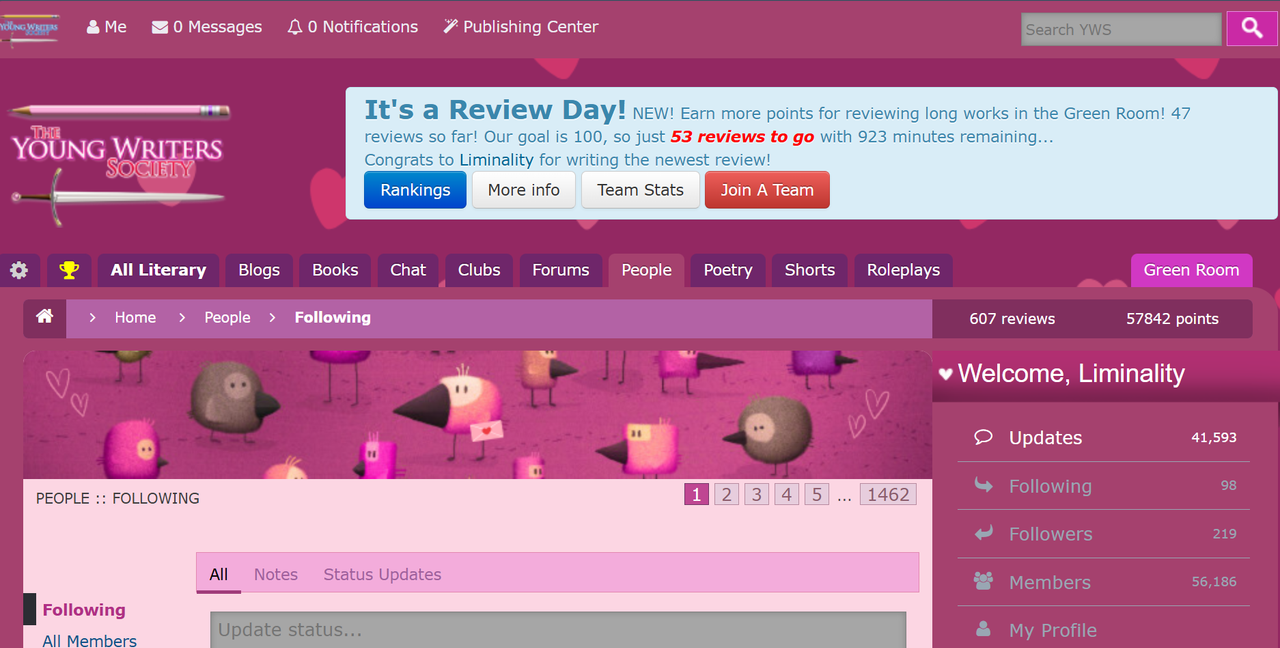Switch to the Shorts tab
Viewport: 1280px width, 648px height.
[x=810, y=270]
